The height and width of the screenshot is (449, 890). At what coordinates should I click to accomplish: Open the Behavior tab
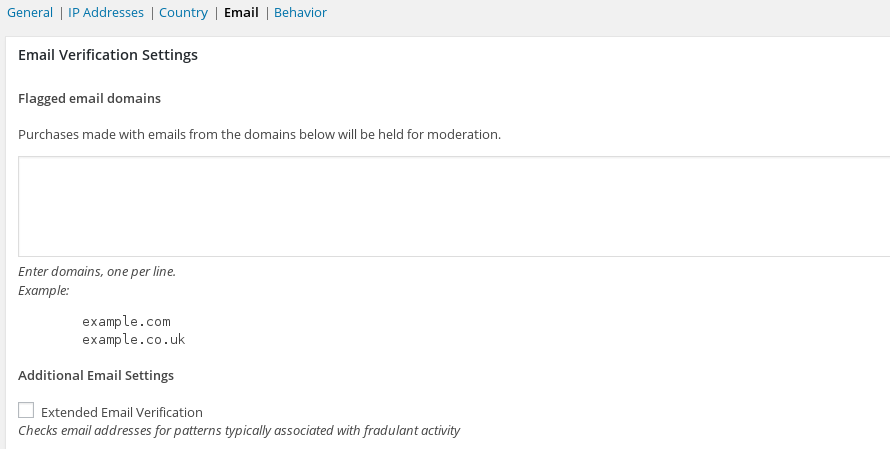pos(300,13)
